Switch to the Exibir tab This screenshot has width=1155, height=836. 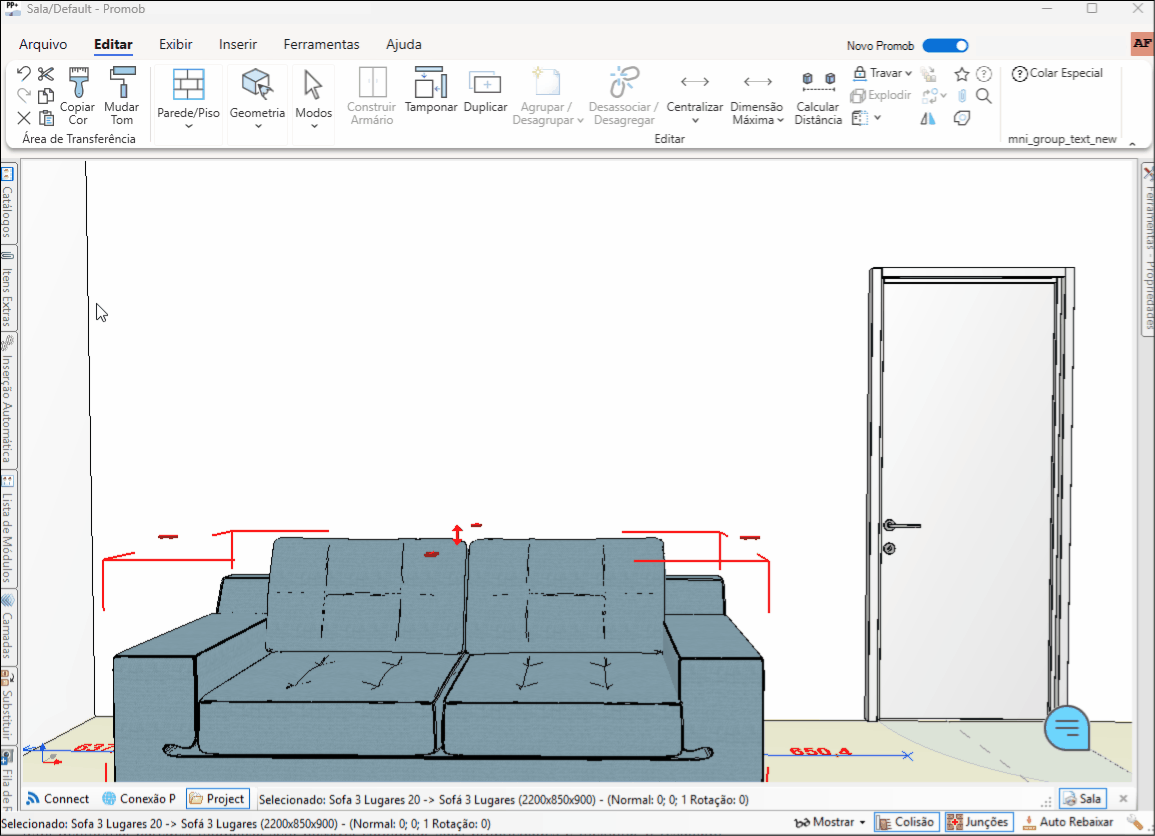175,44
